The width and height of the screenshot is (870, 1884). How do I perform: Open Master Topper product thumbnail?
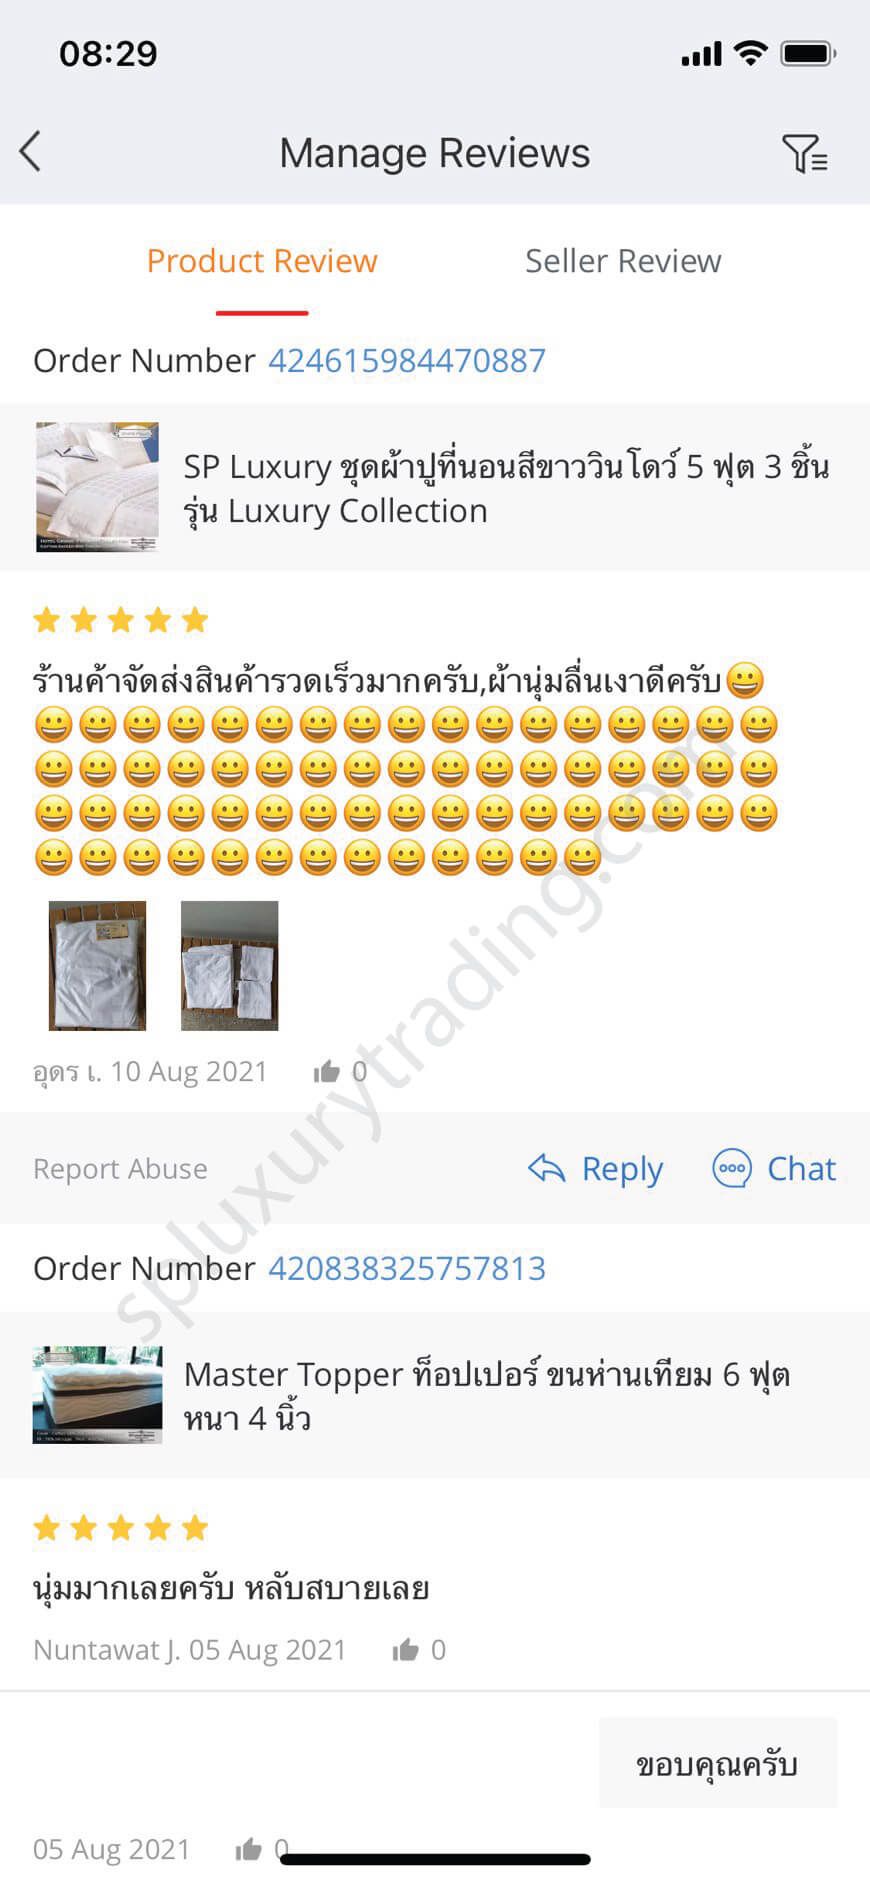pos(97,1394)
